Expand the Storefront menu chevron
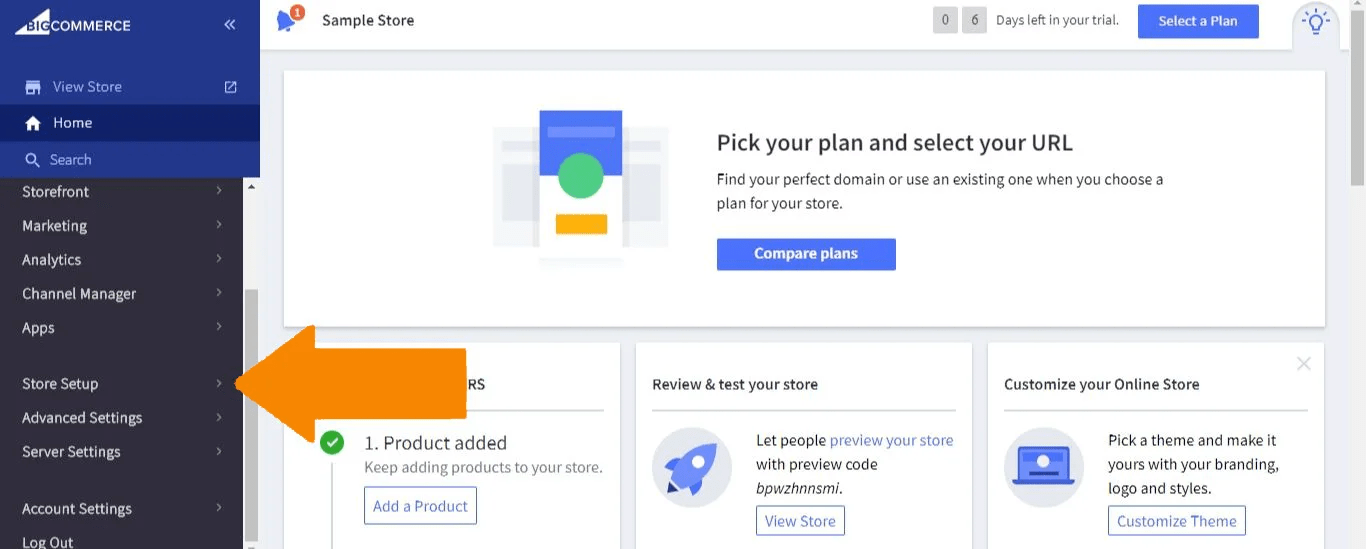The image size is (1366, 549). pos(219,191)
